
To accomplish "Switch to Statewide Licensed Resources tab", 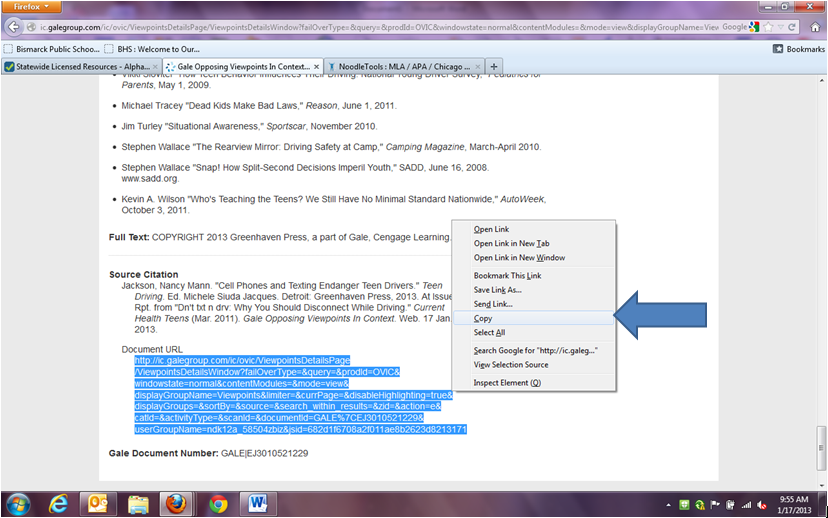I will [82, 67].
